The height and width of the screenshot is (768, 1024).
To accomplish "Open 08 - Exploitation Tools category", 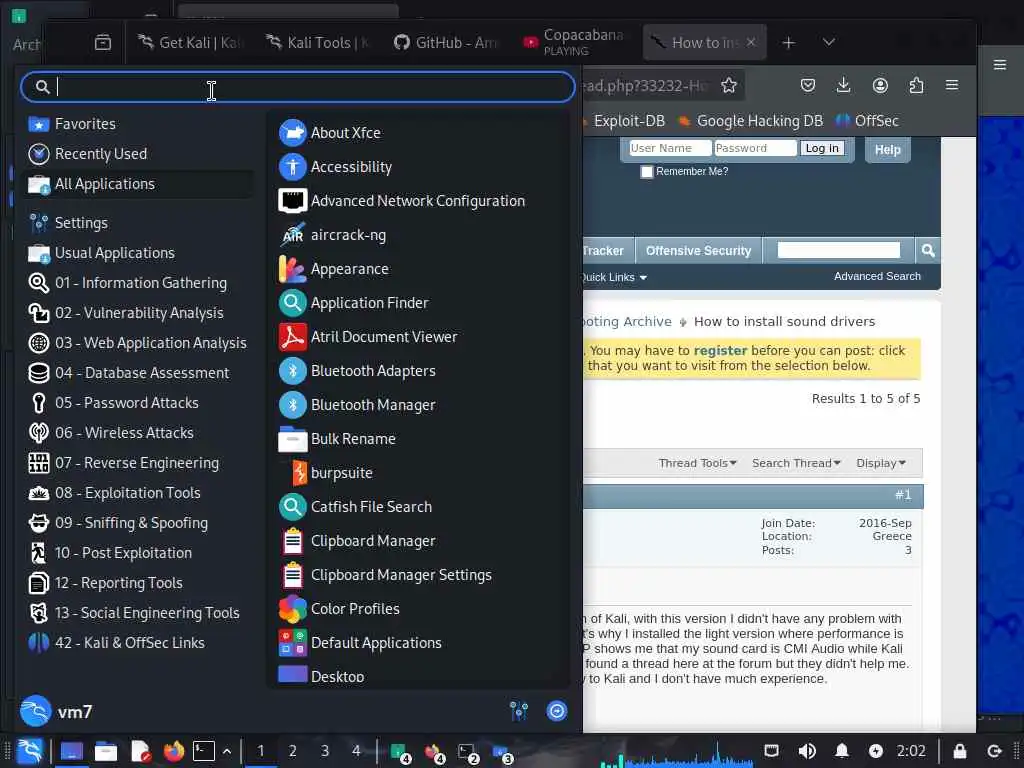I will click(137, 493).
